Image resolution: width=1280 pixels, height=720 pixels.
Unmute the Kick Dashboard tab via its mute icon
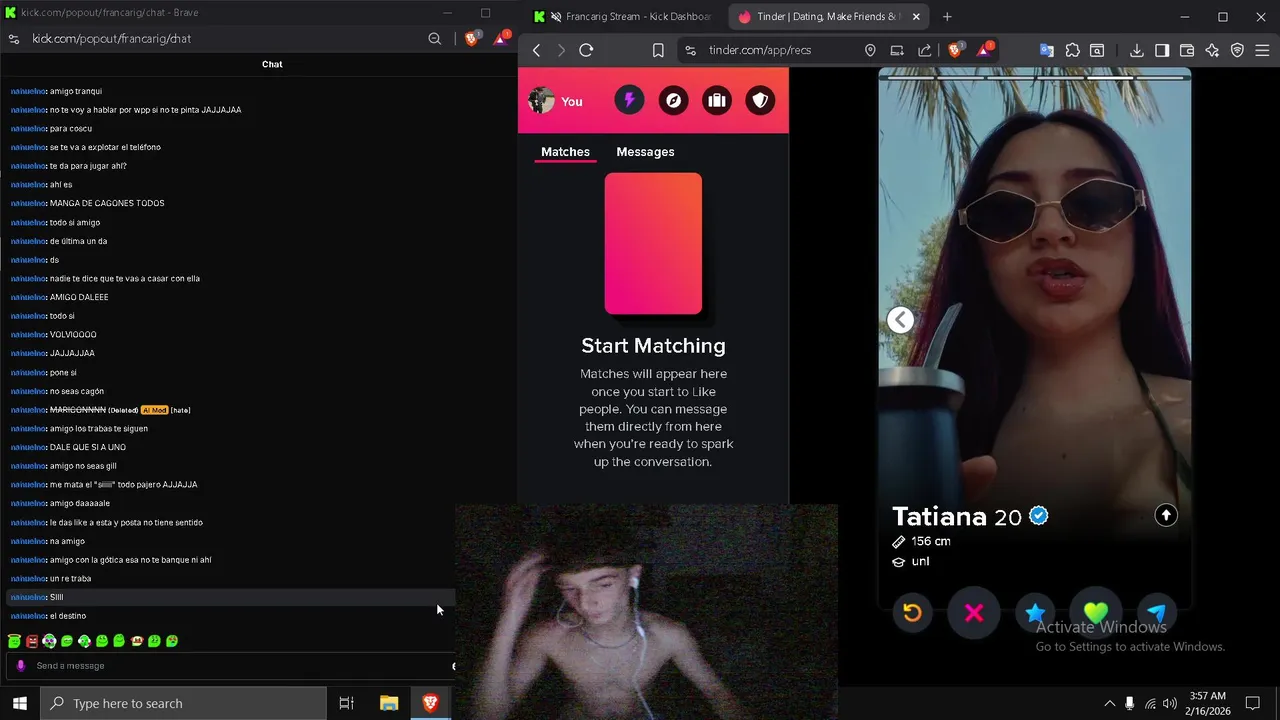(x=556, y=16)
